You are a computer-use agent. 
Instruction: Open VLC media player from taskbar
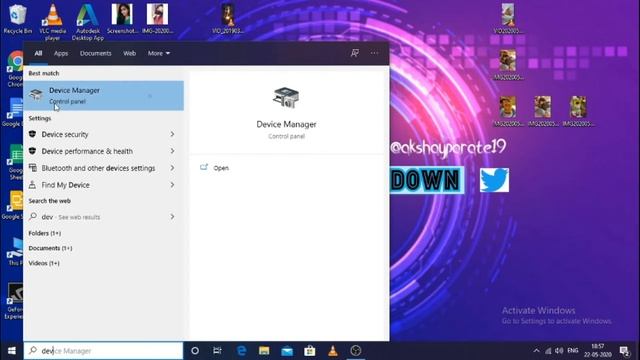click(333, 351)
